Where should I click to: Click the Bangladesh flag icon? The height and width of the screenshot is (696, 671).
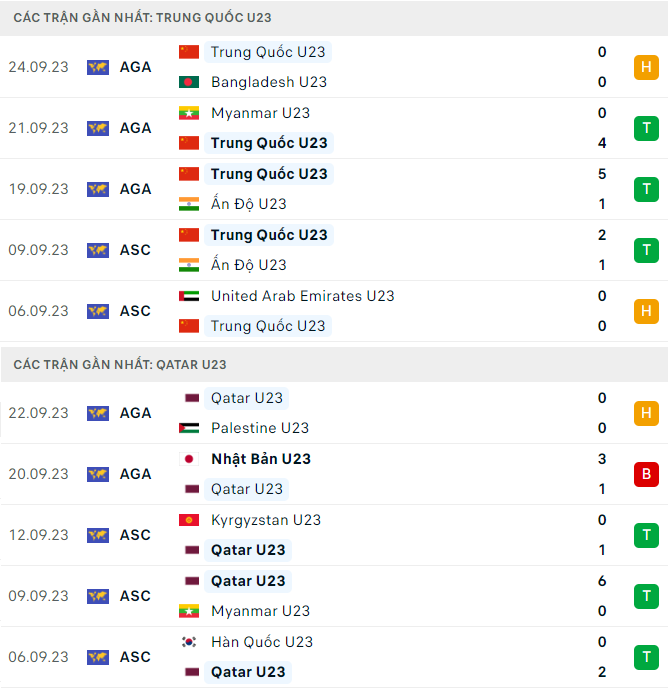(189, 82)
